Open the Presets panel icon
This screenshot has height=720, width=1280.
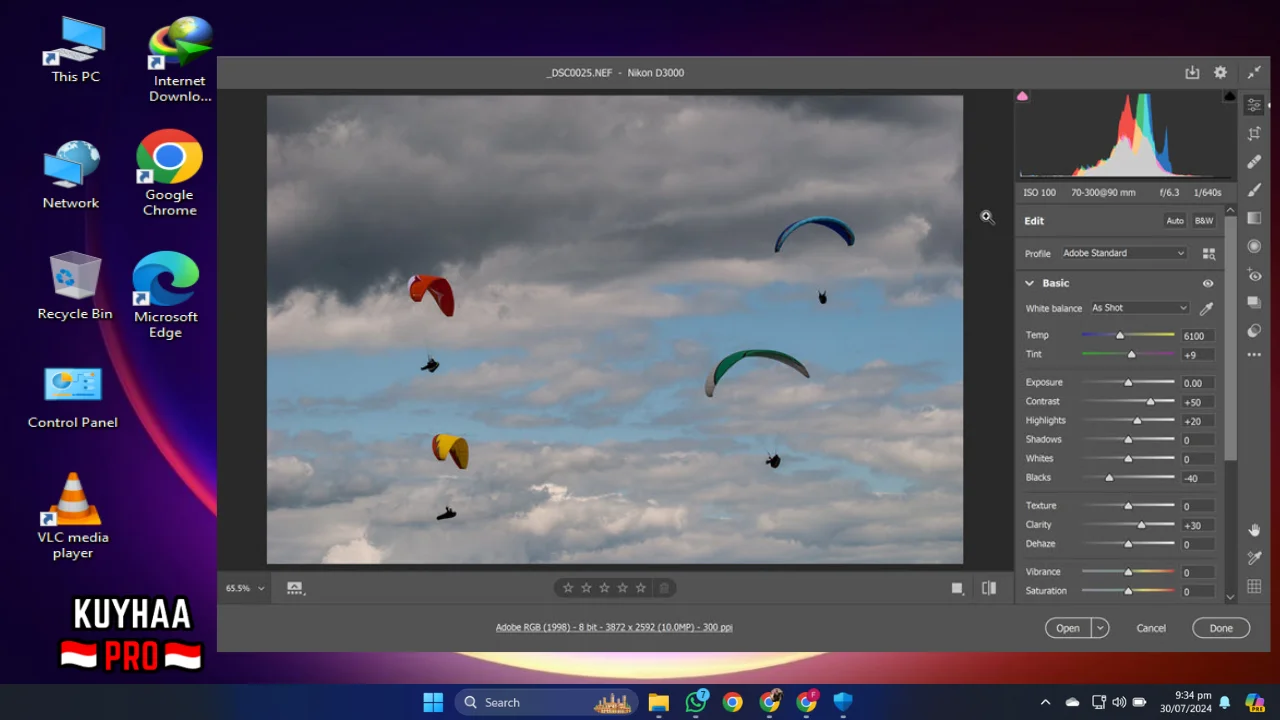click(x=1254, y=330)
